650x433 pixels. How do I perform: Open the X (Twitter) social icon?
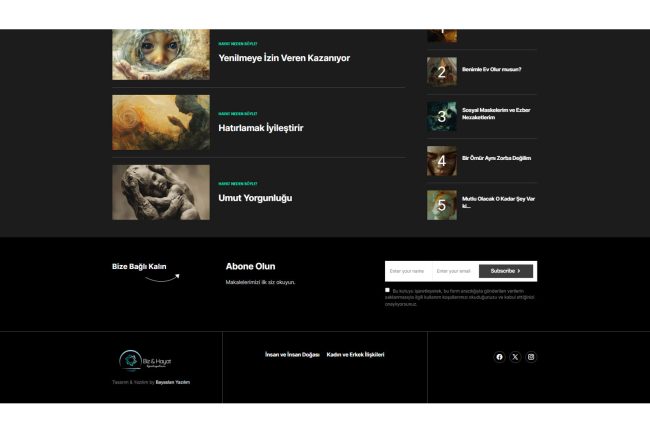515,357
